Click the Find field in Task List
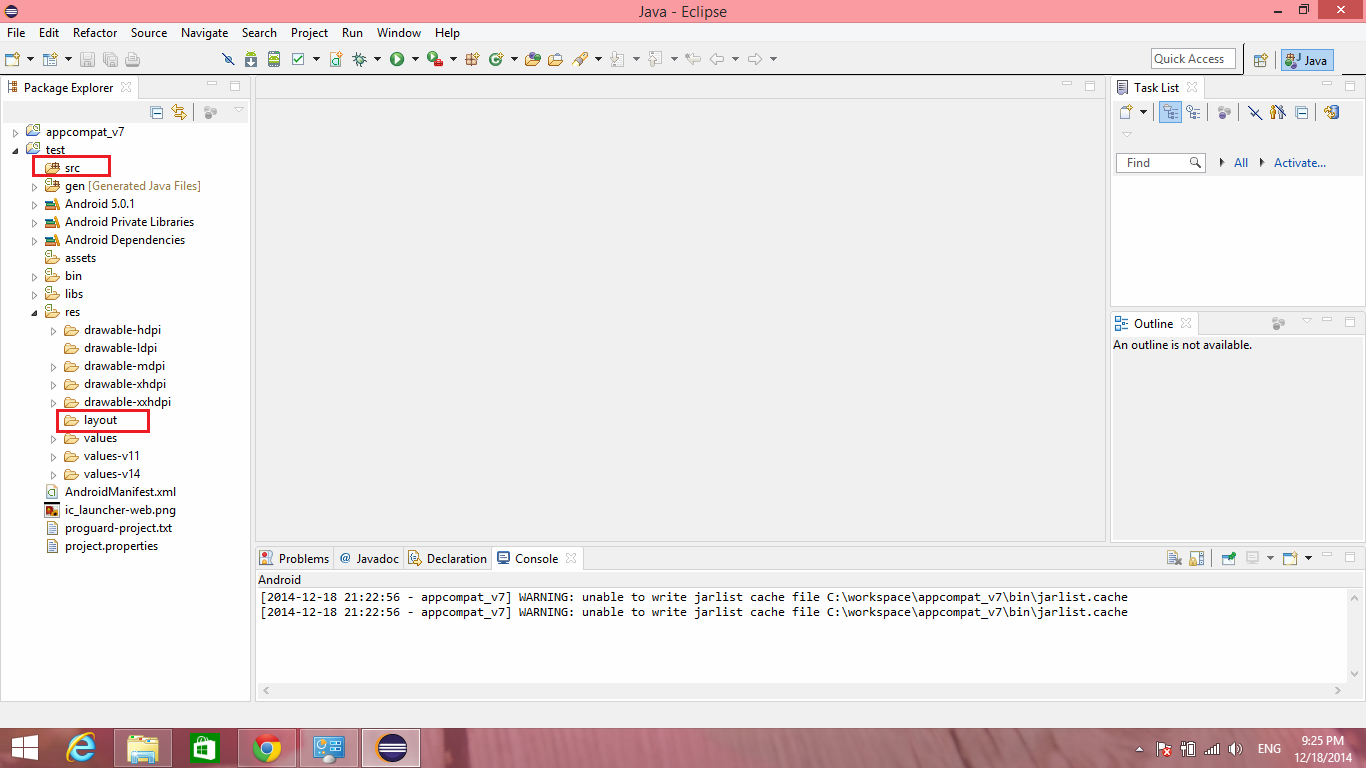 pyautogui.click(x=1160, y=163)
